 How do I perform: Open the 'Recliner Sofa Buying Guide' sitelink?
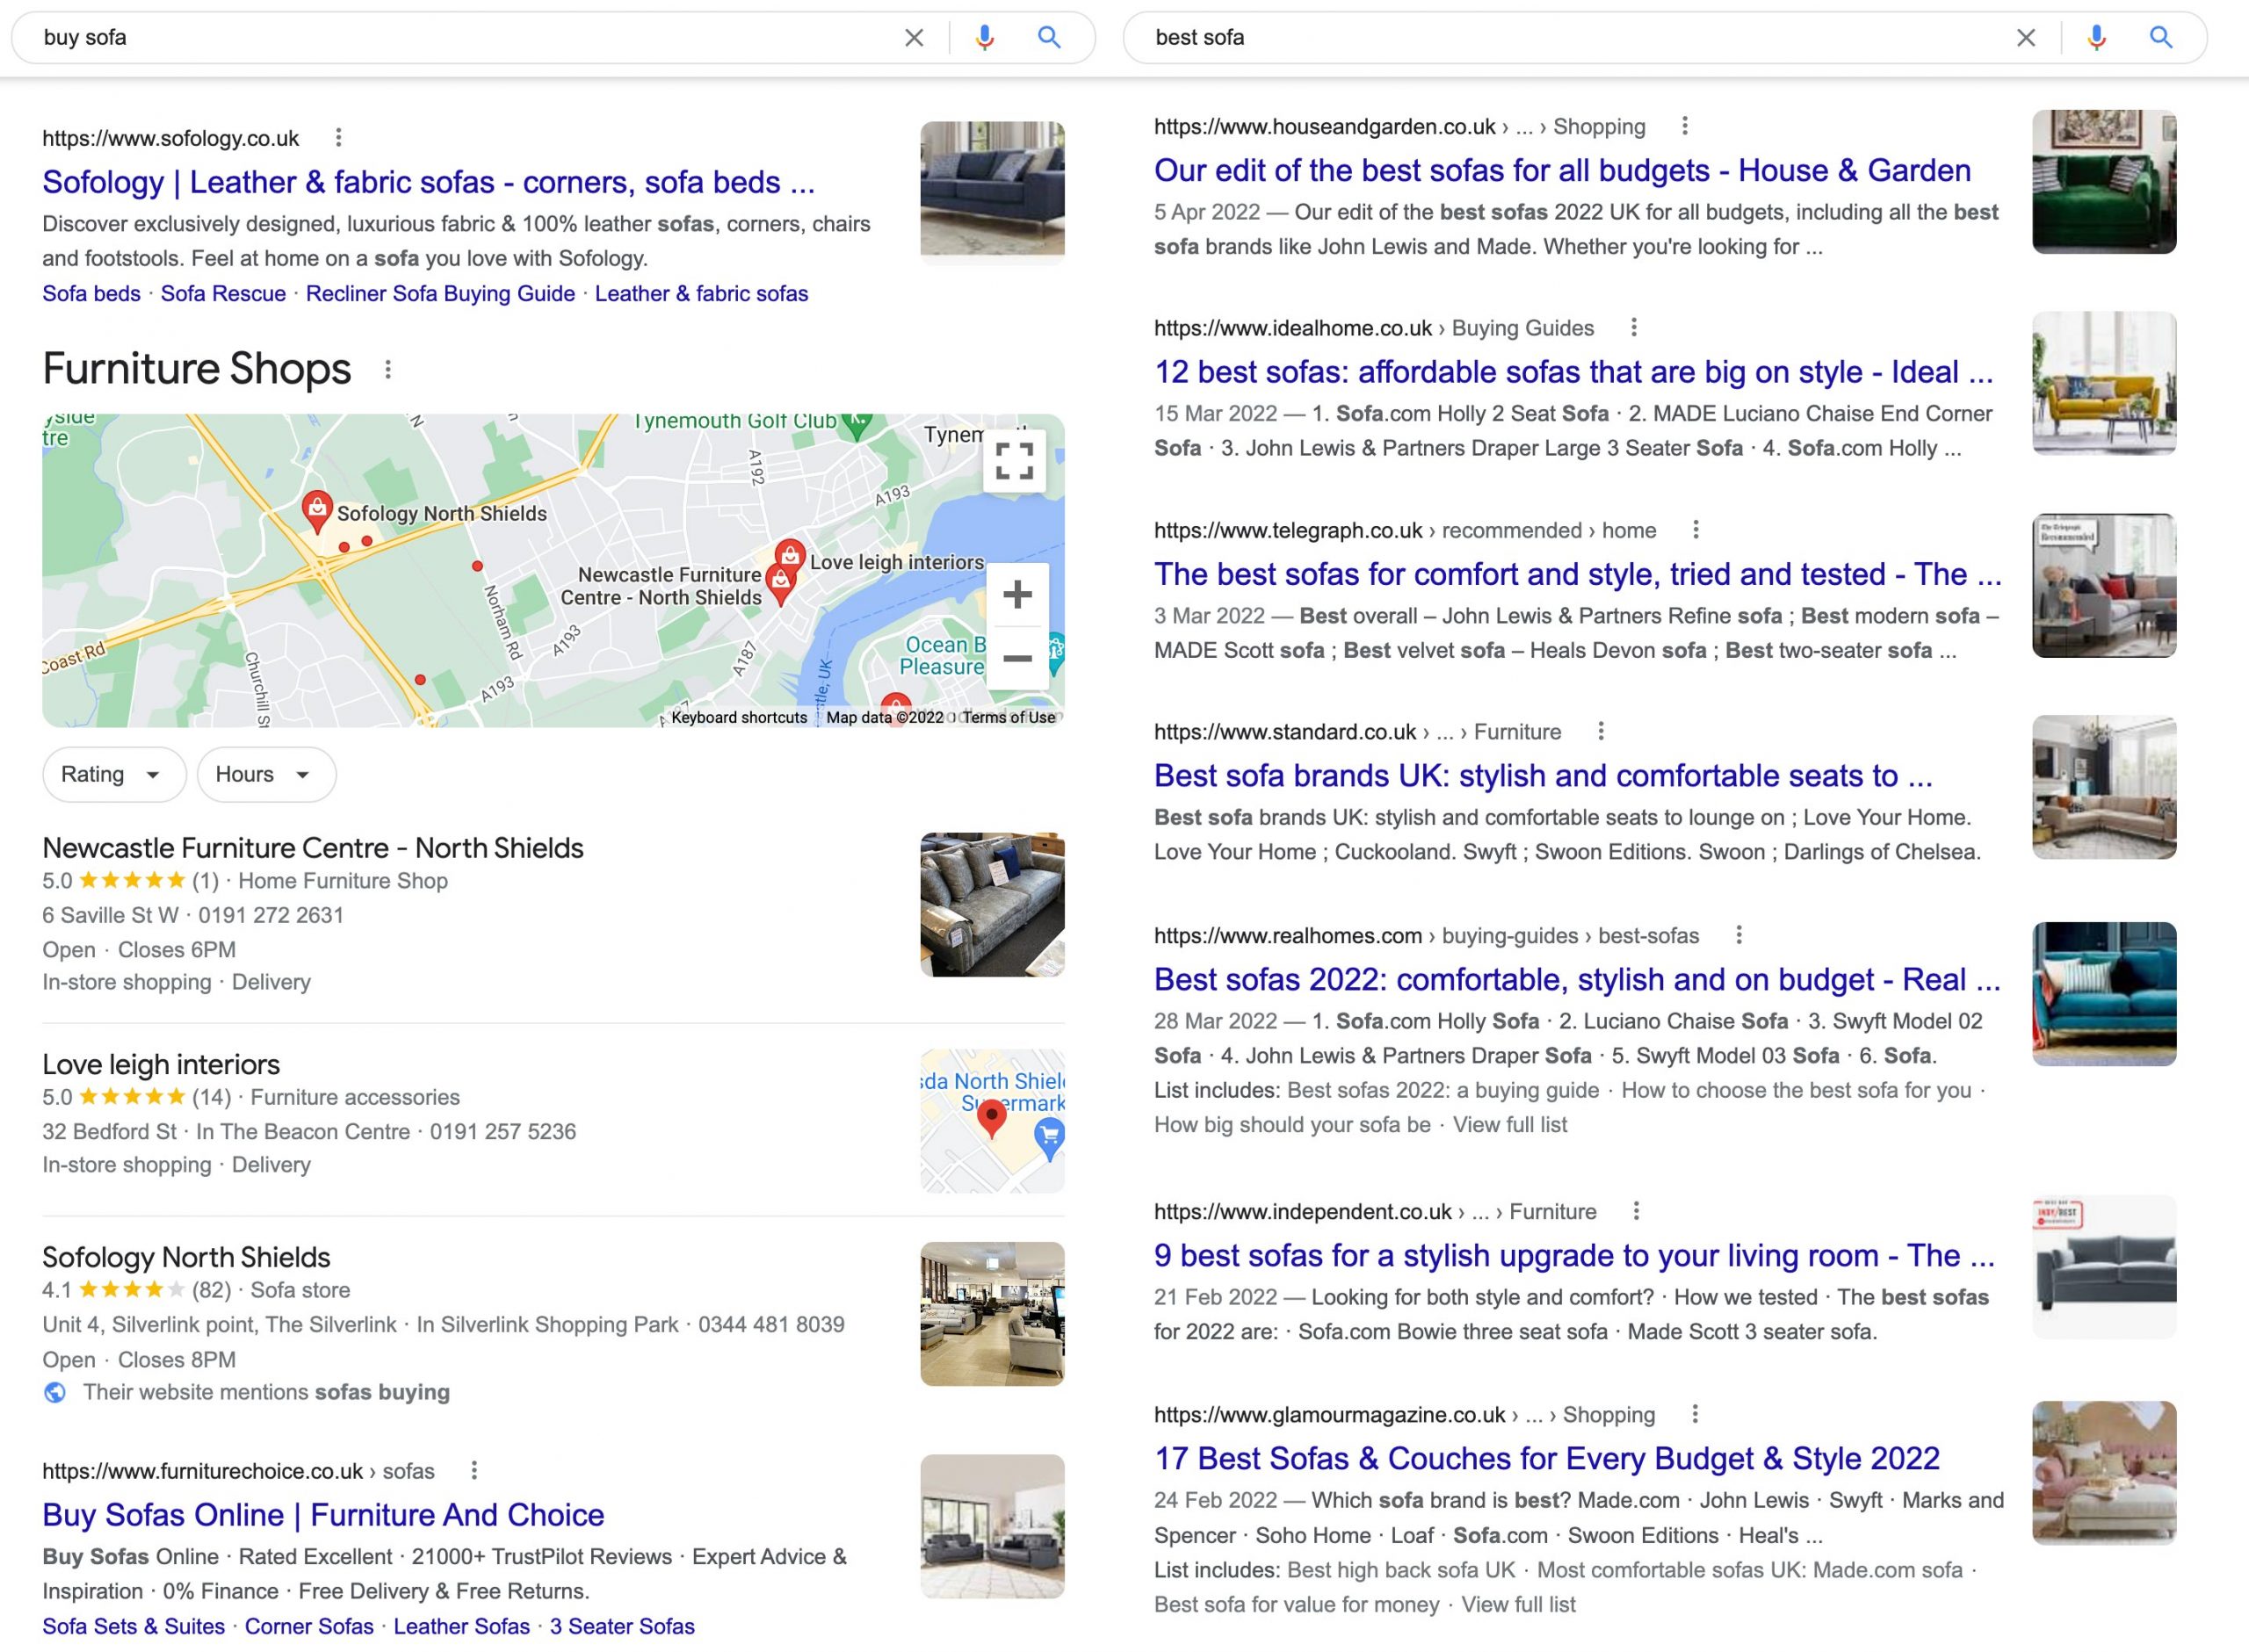pos(440,294)
